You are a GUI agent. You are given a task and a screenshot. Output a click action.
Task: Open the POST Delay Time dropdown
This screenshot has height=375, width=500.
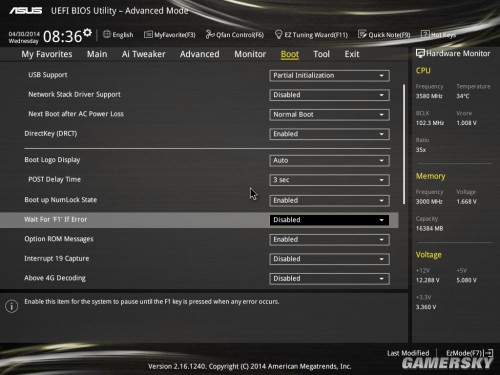point(329,180)
